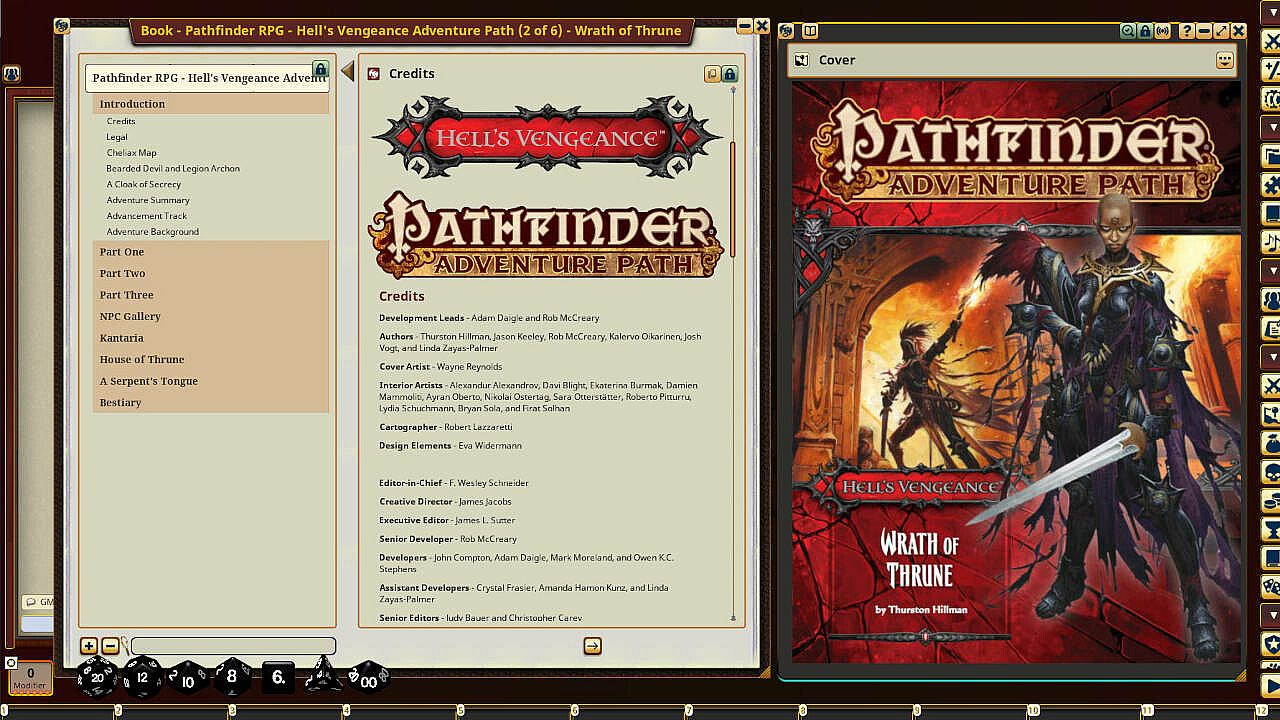Expand the Part One chapter
The image size is (1280, 720).
[x=122, y=252]
